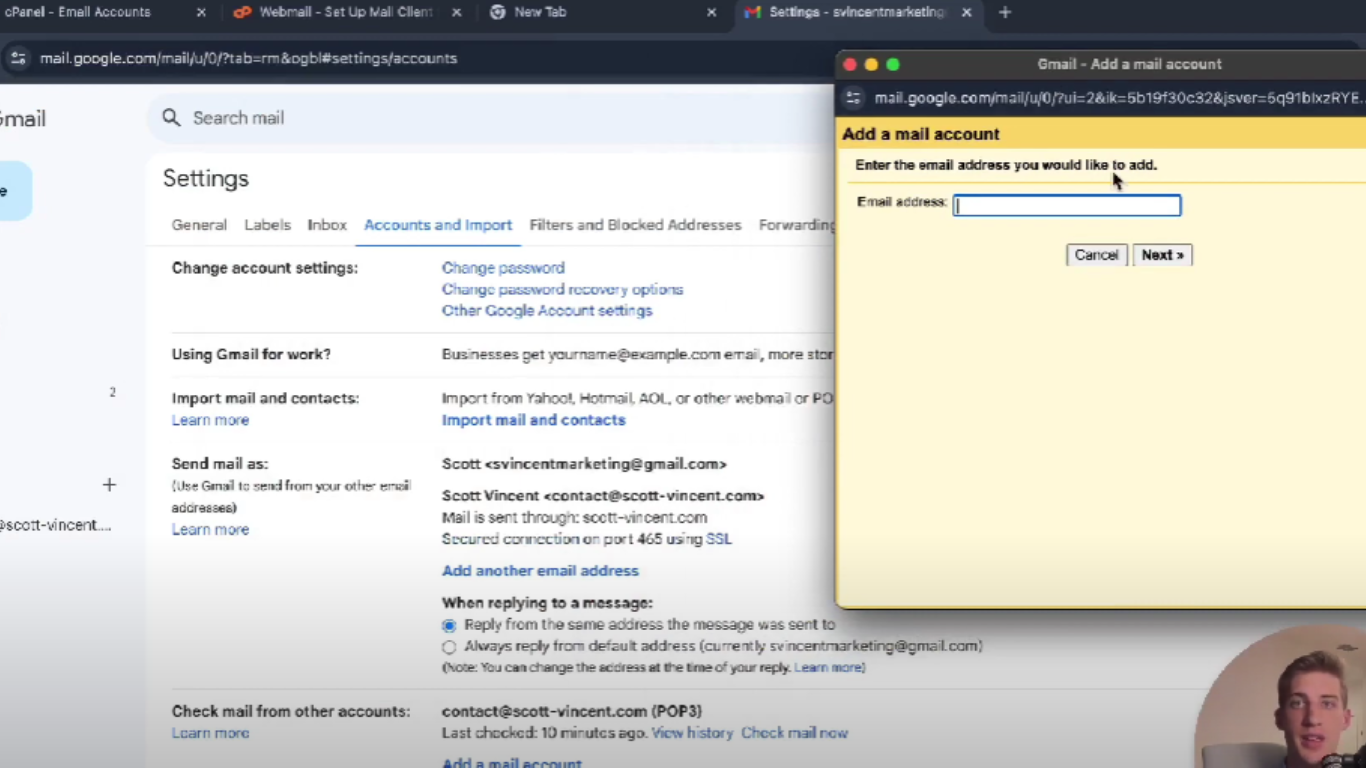Click Change password recovery options link

[562, 289]
